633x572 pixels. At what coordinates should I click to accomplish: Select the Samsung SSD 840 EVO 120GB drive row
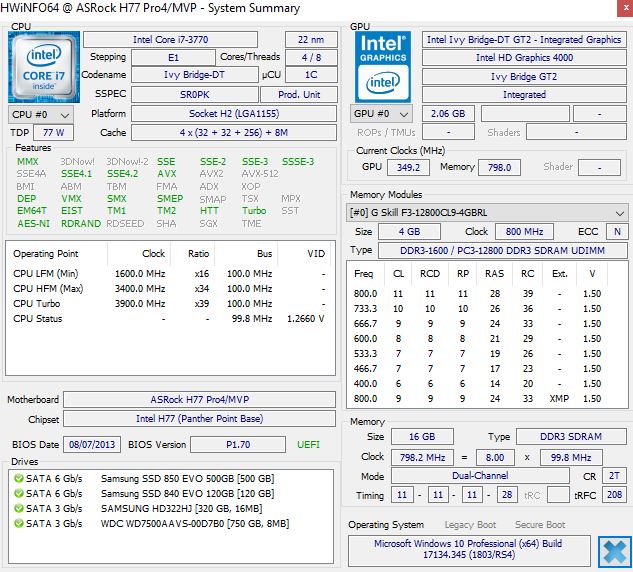170,494
